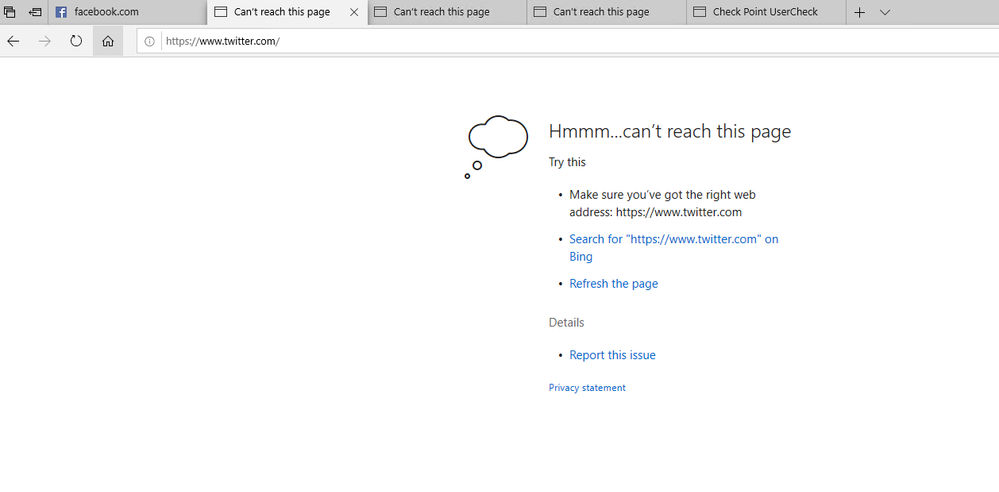Click Refresh the page link
Screen dimensions: 999x492
614,284
